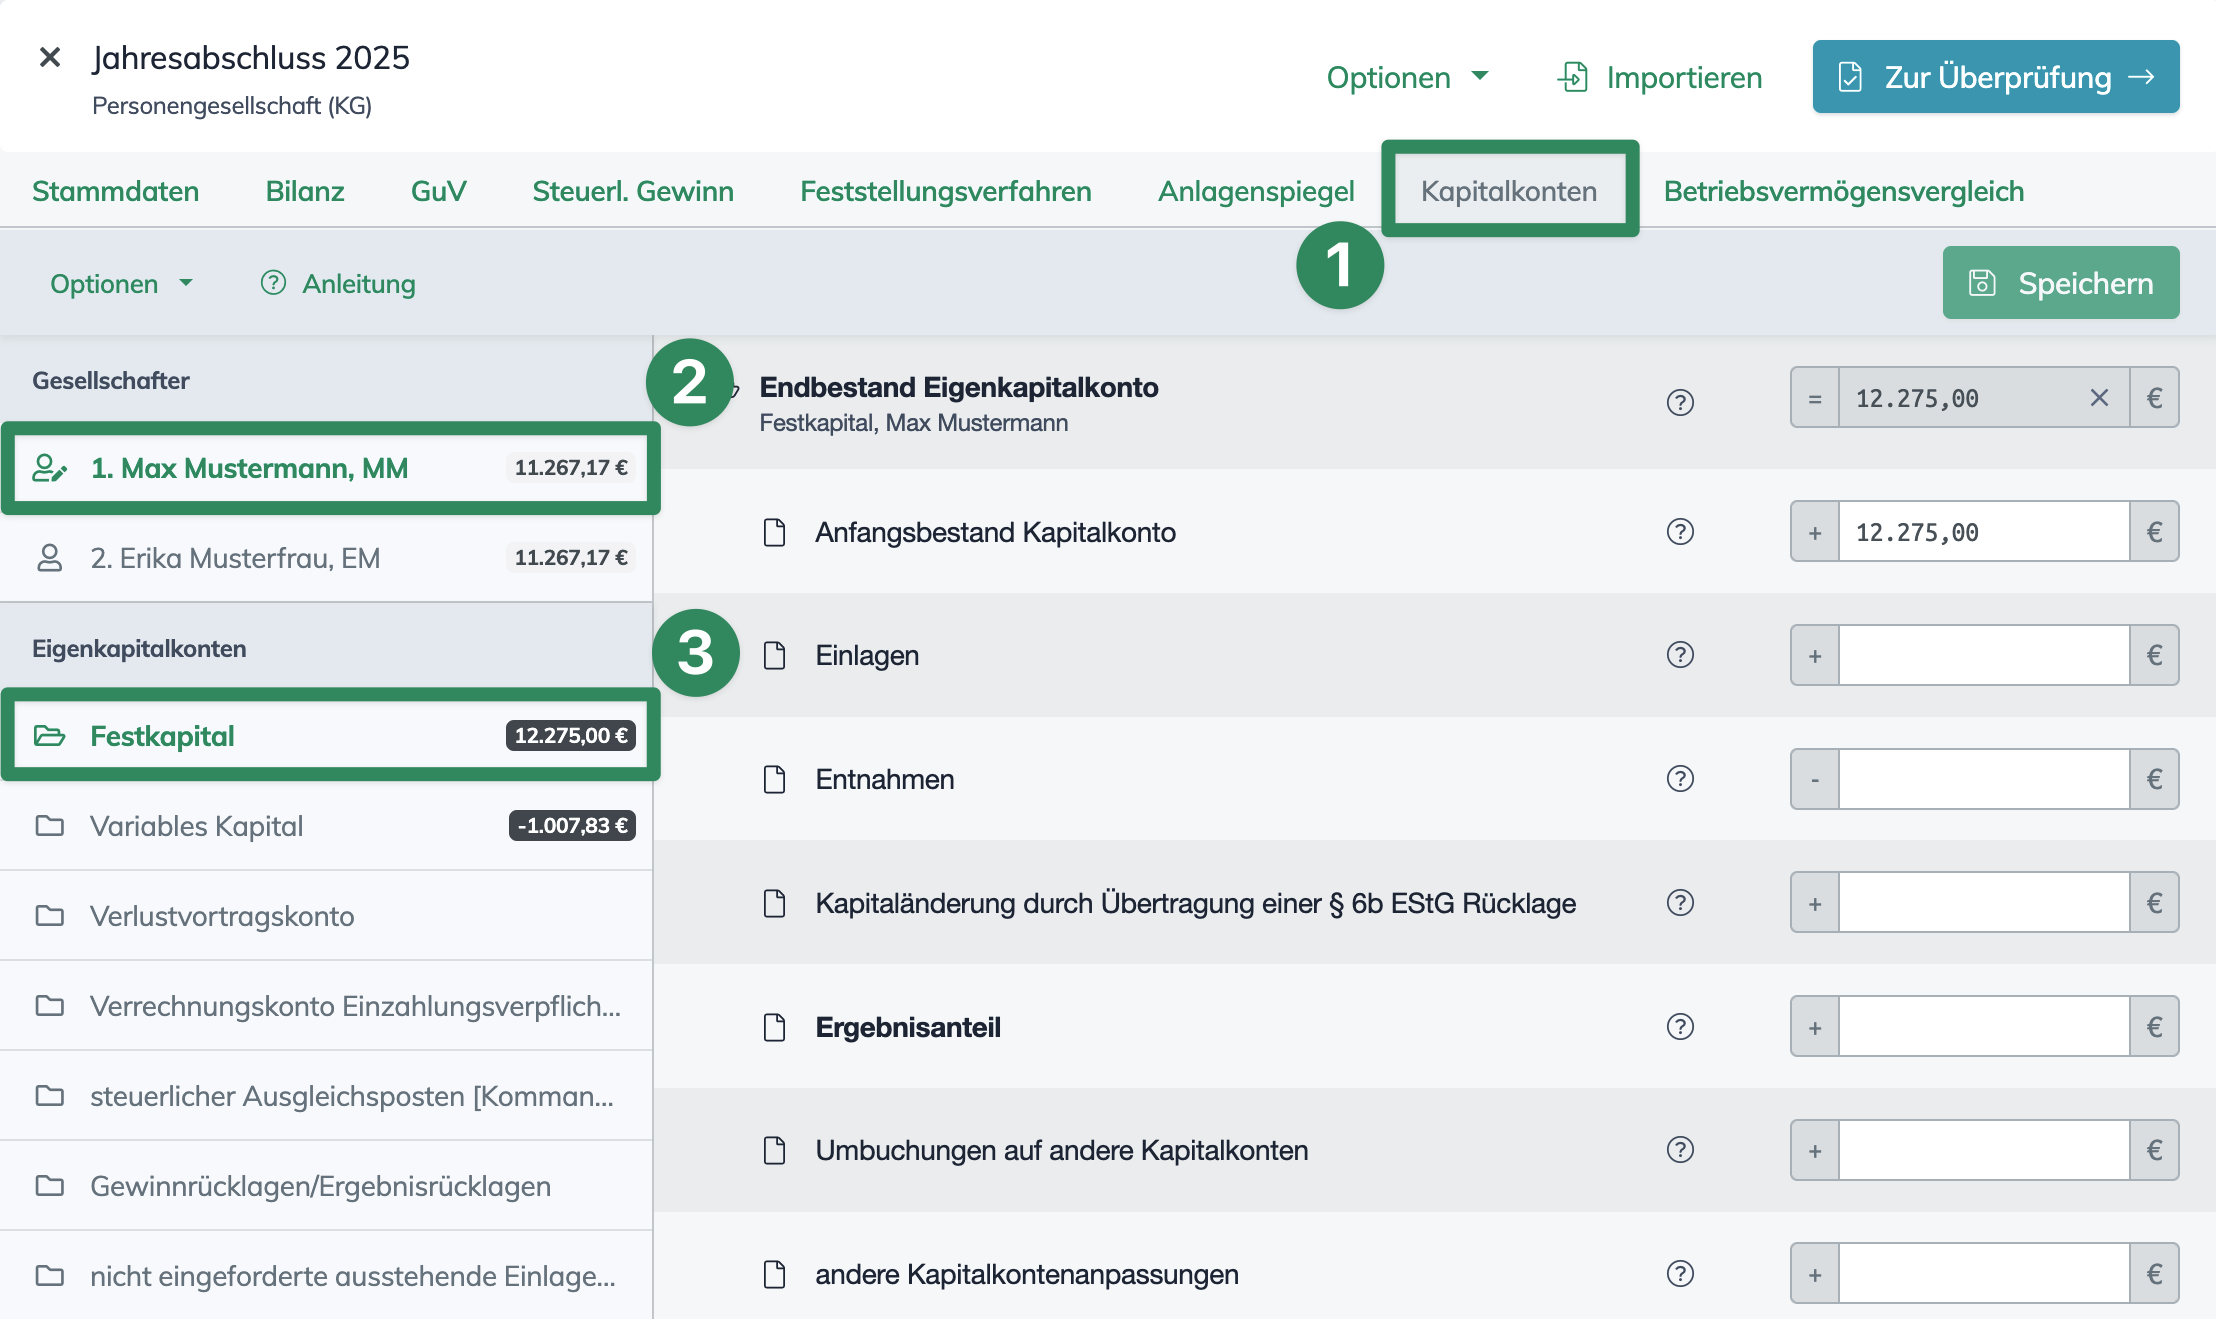
Task: Open help for Umbuchungen auf andere Kapitalkonten
Action: click(x=1680, y=1150)
